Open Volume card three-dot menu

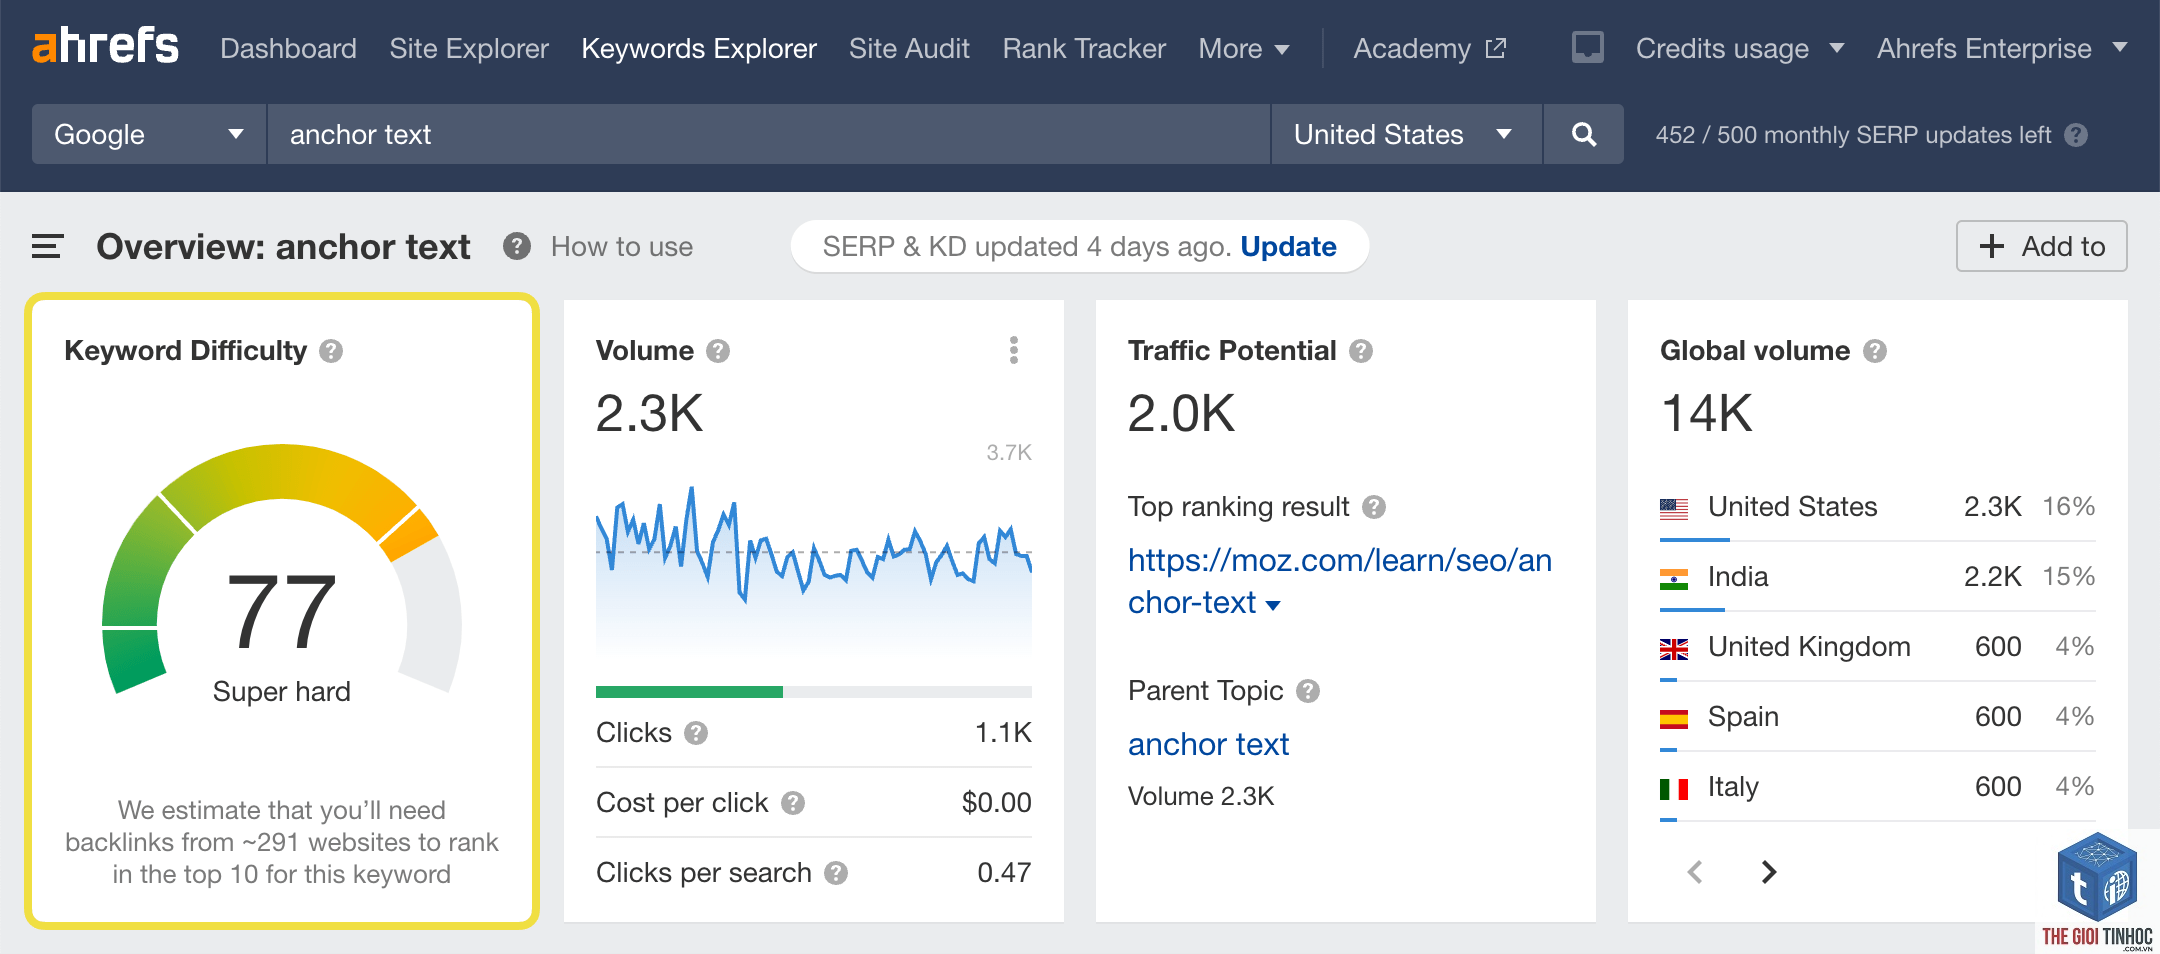1014,350
